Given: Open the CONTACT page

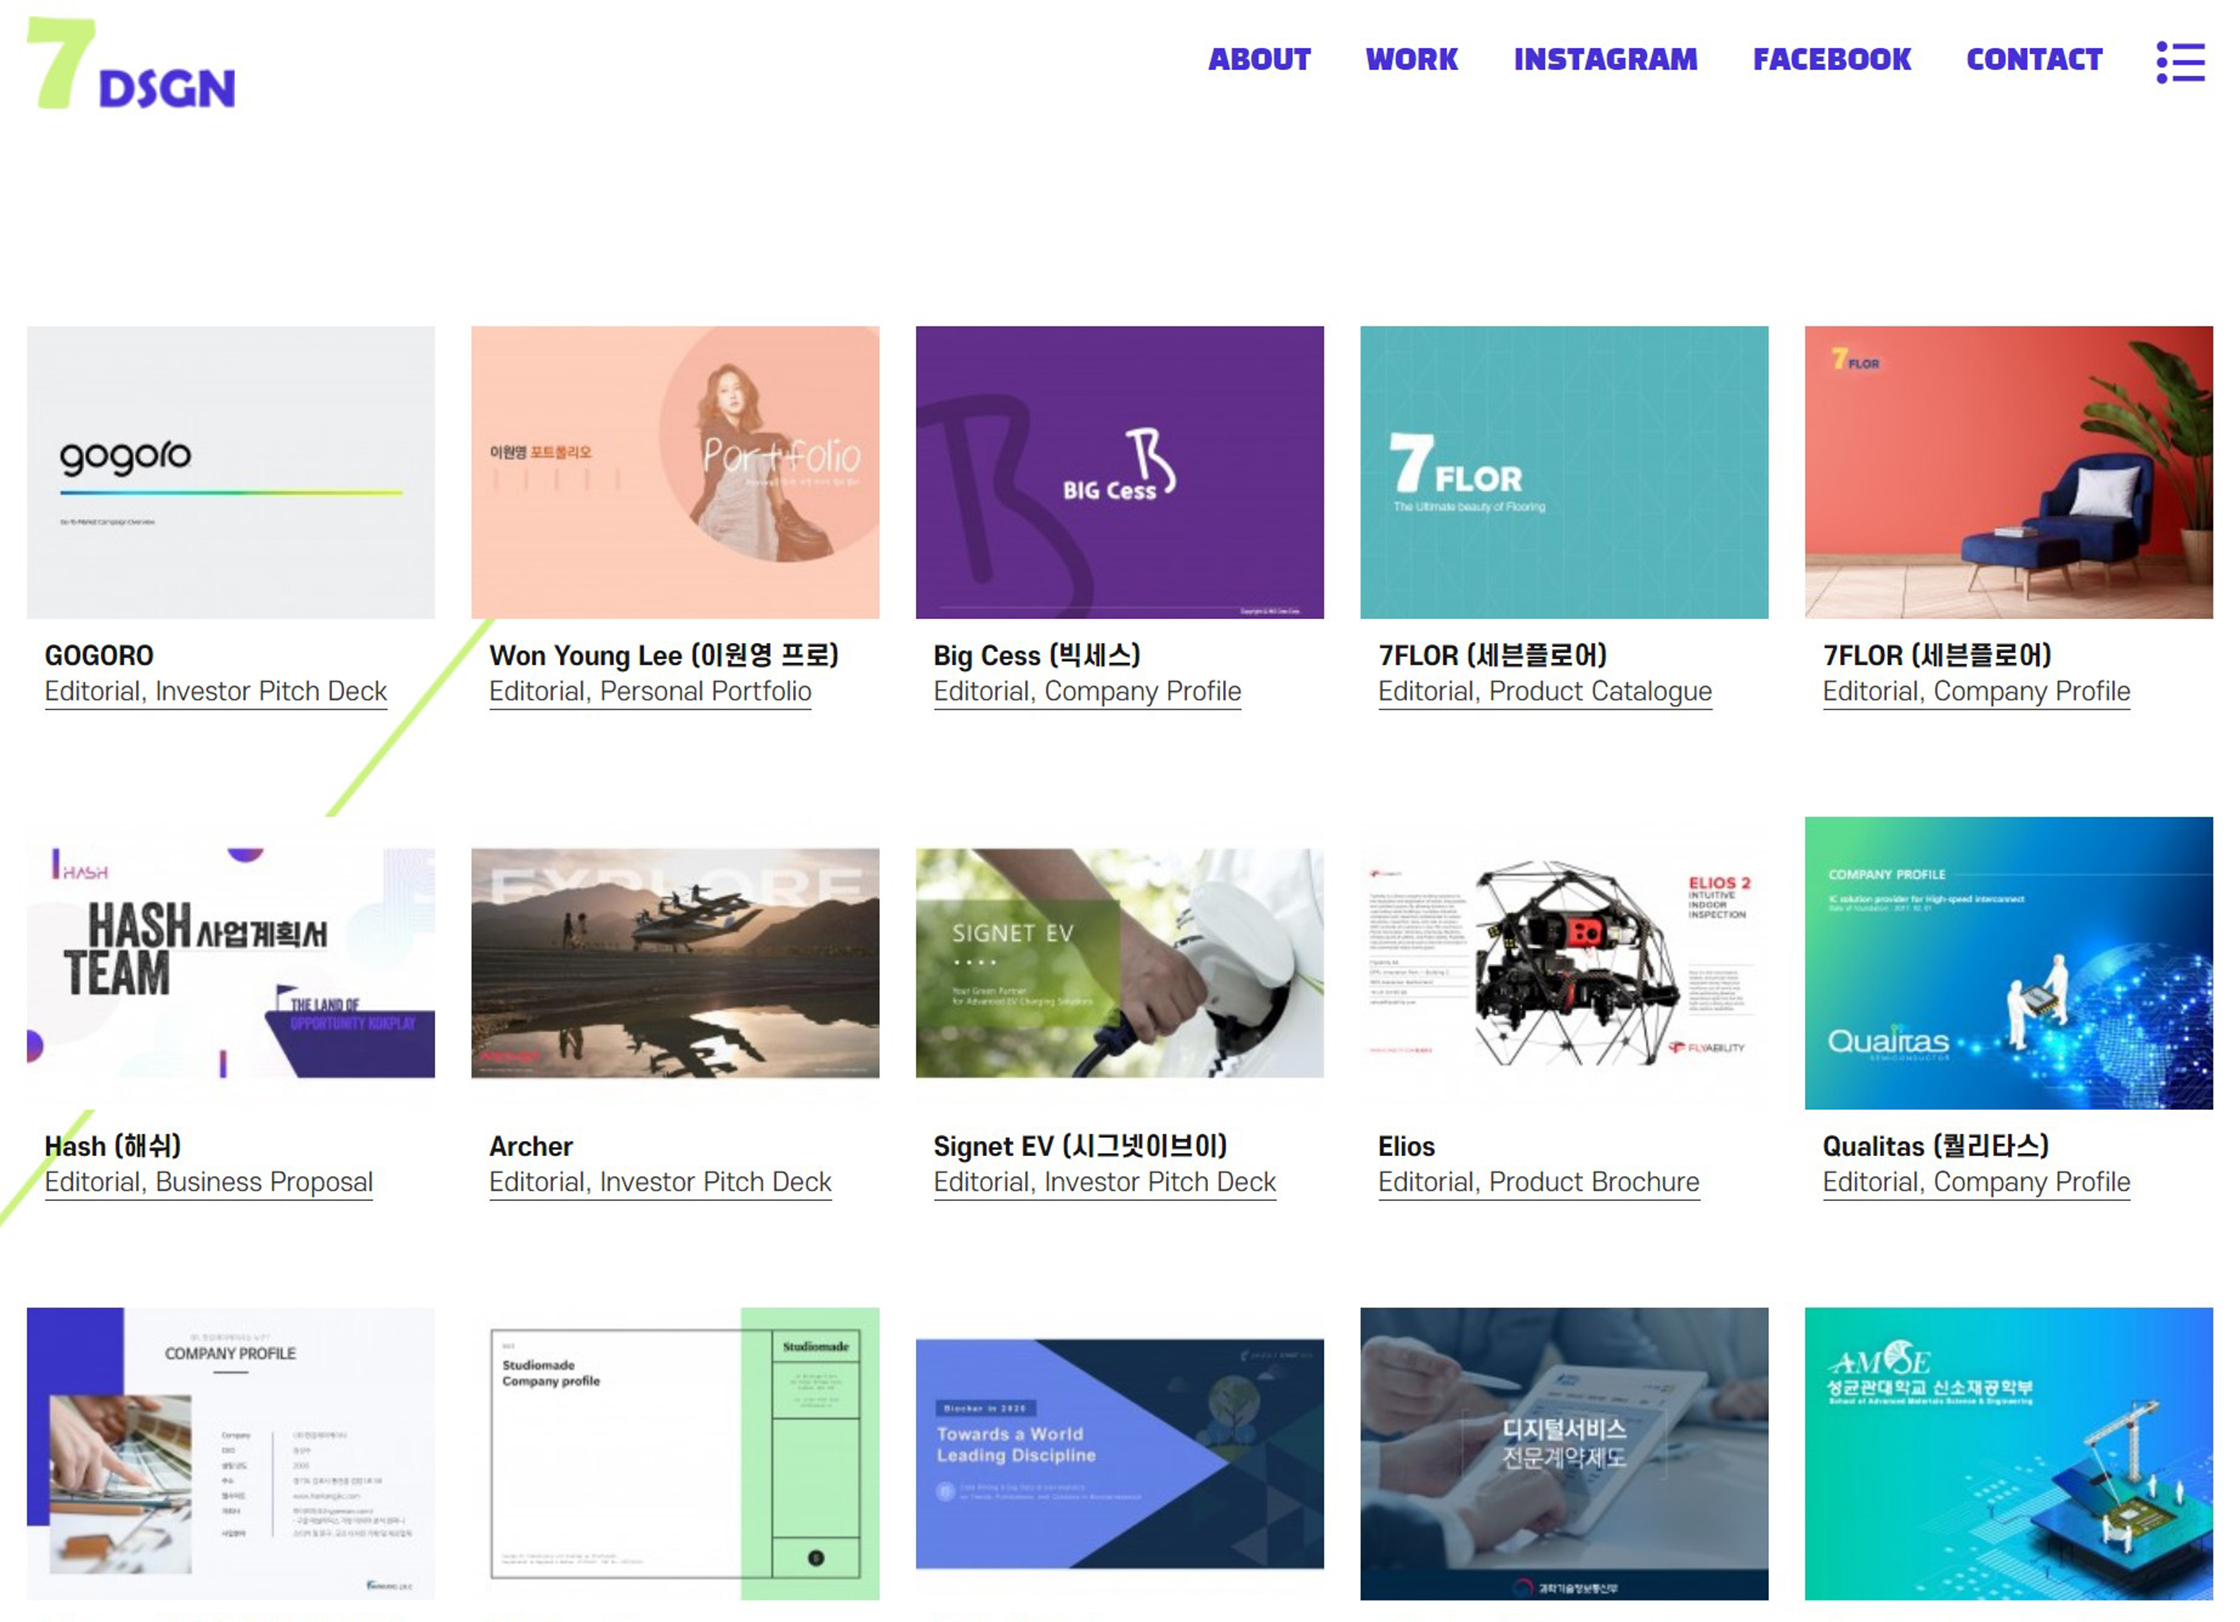Looking at the screenshot, I should (x=2034, y=60).
